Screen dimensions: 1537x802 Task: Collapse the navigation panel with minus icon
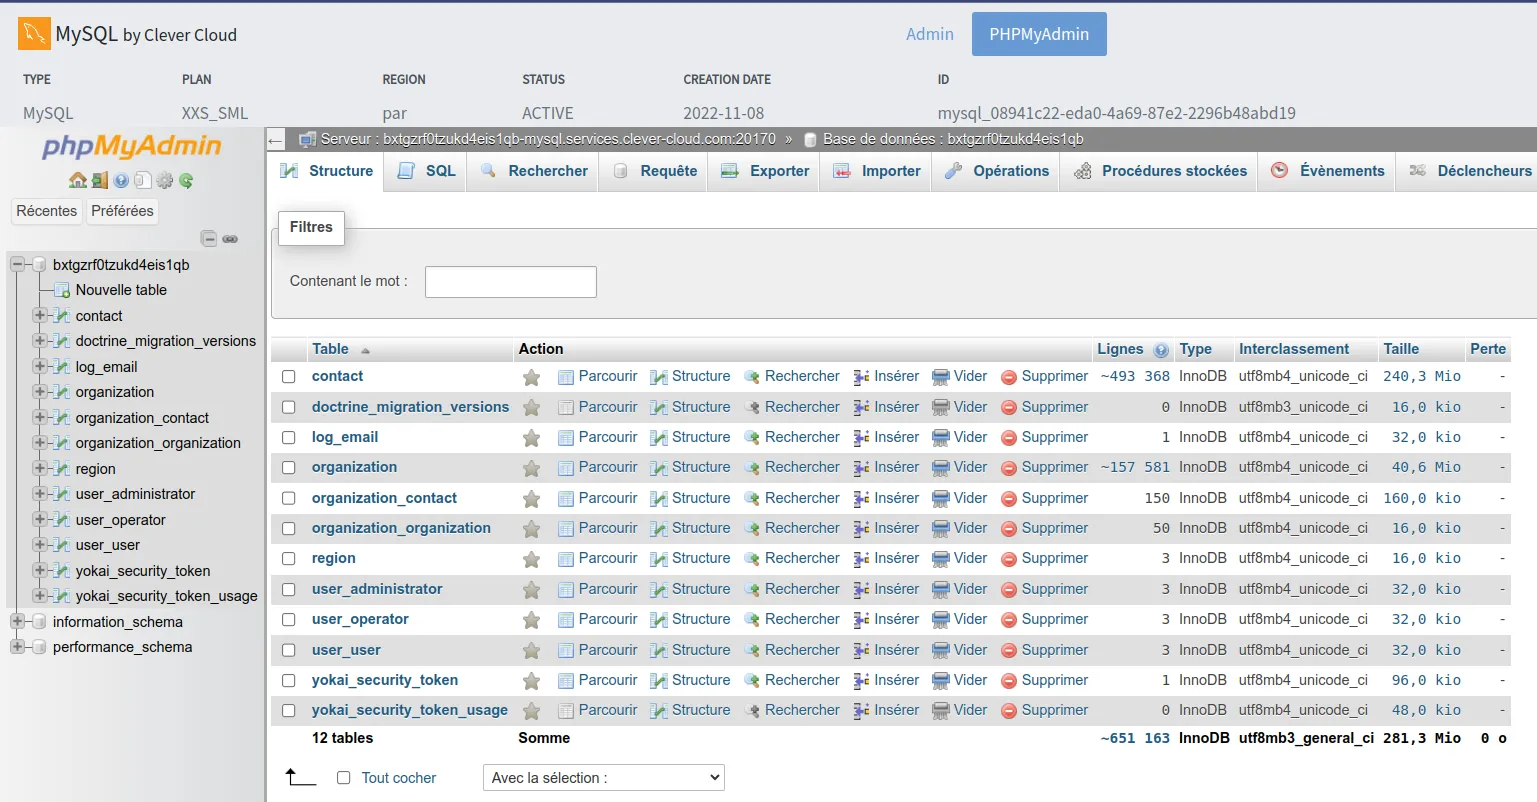tap(209, 239)
